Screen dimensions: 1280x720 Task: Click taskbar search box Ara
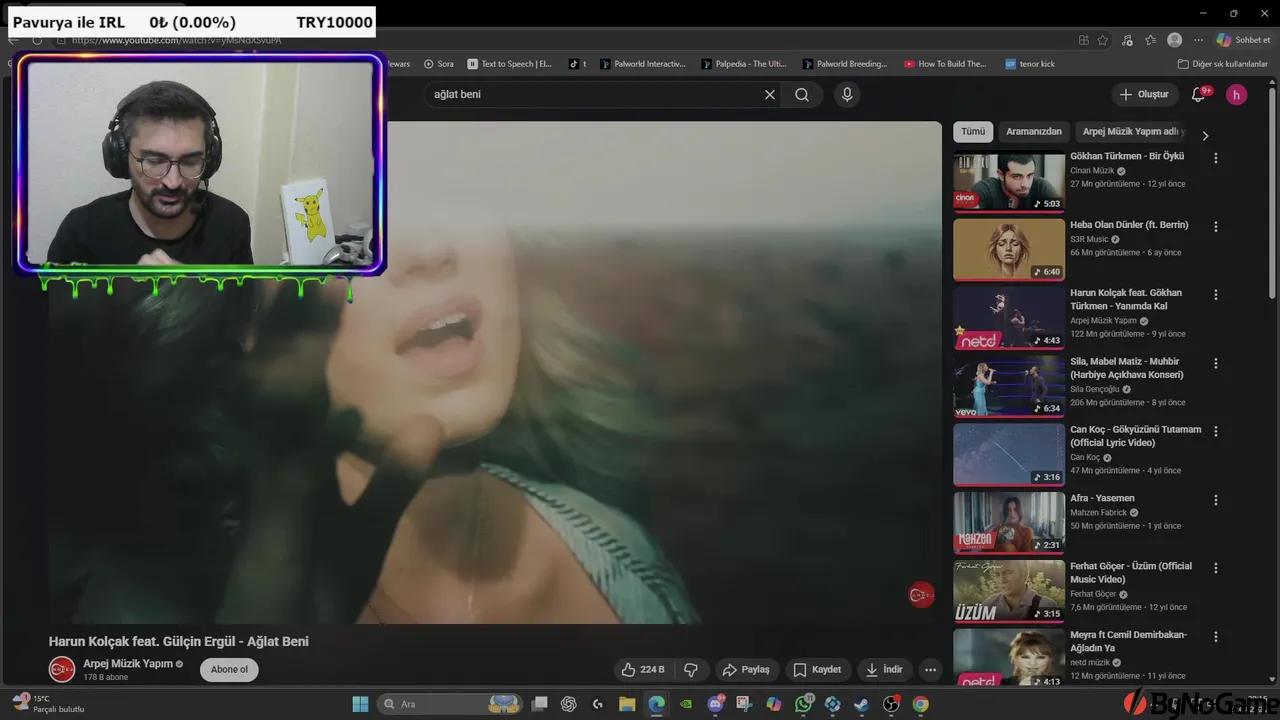click(451, 704)
